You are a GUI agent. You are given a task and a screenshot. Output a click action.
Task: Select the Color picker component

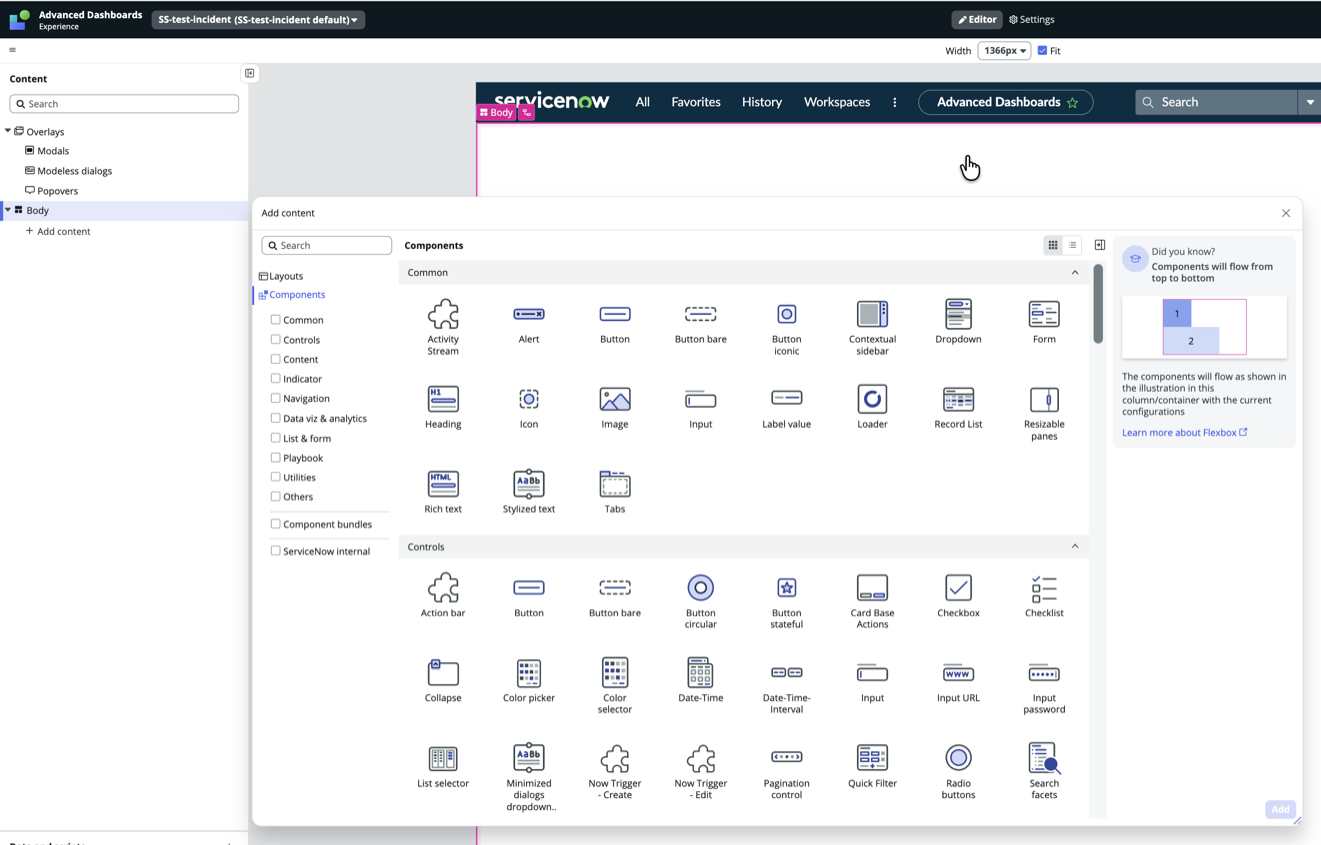tap(529, 680)
